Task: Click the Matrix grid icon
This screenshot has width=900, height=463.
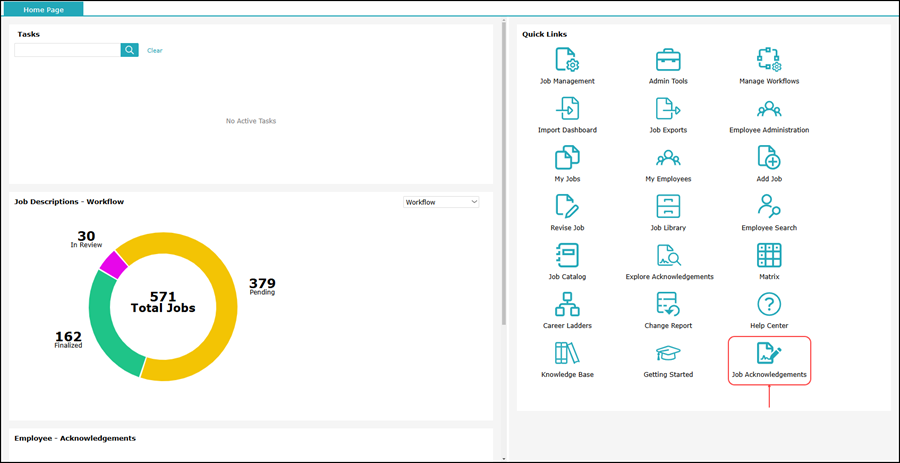Action: (x=768, y=255)
